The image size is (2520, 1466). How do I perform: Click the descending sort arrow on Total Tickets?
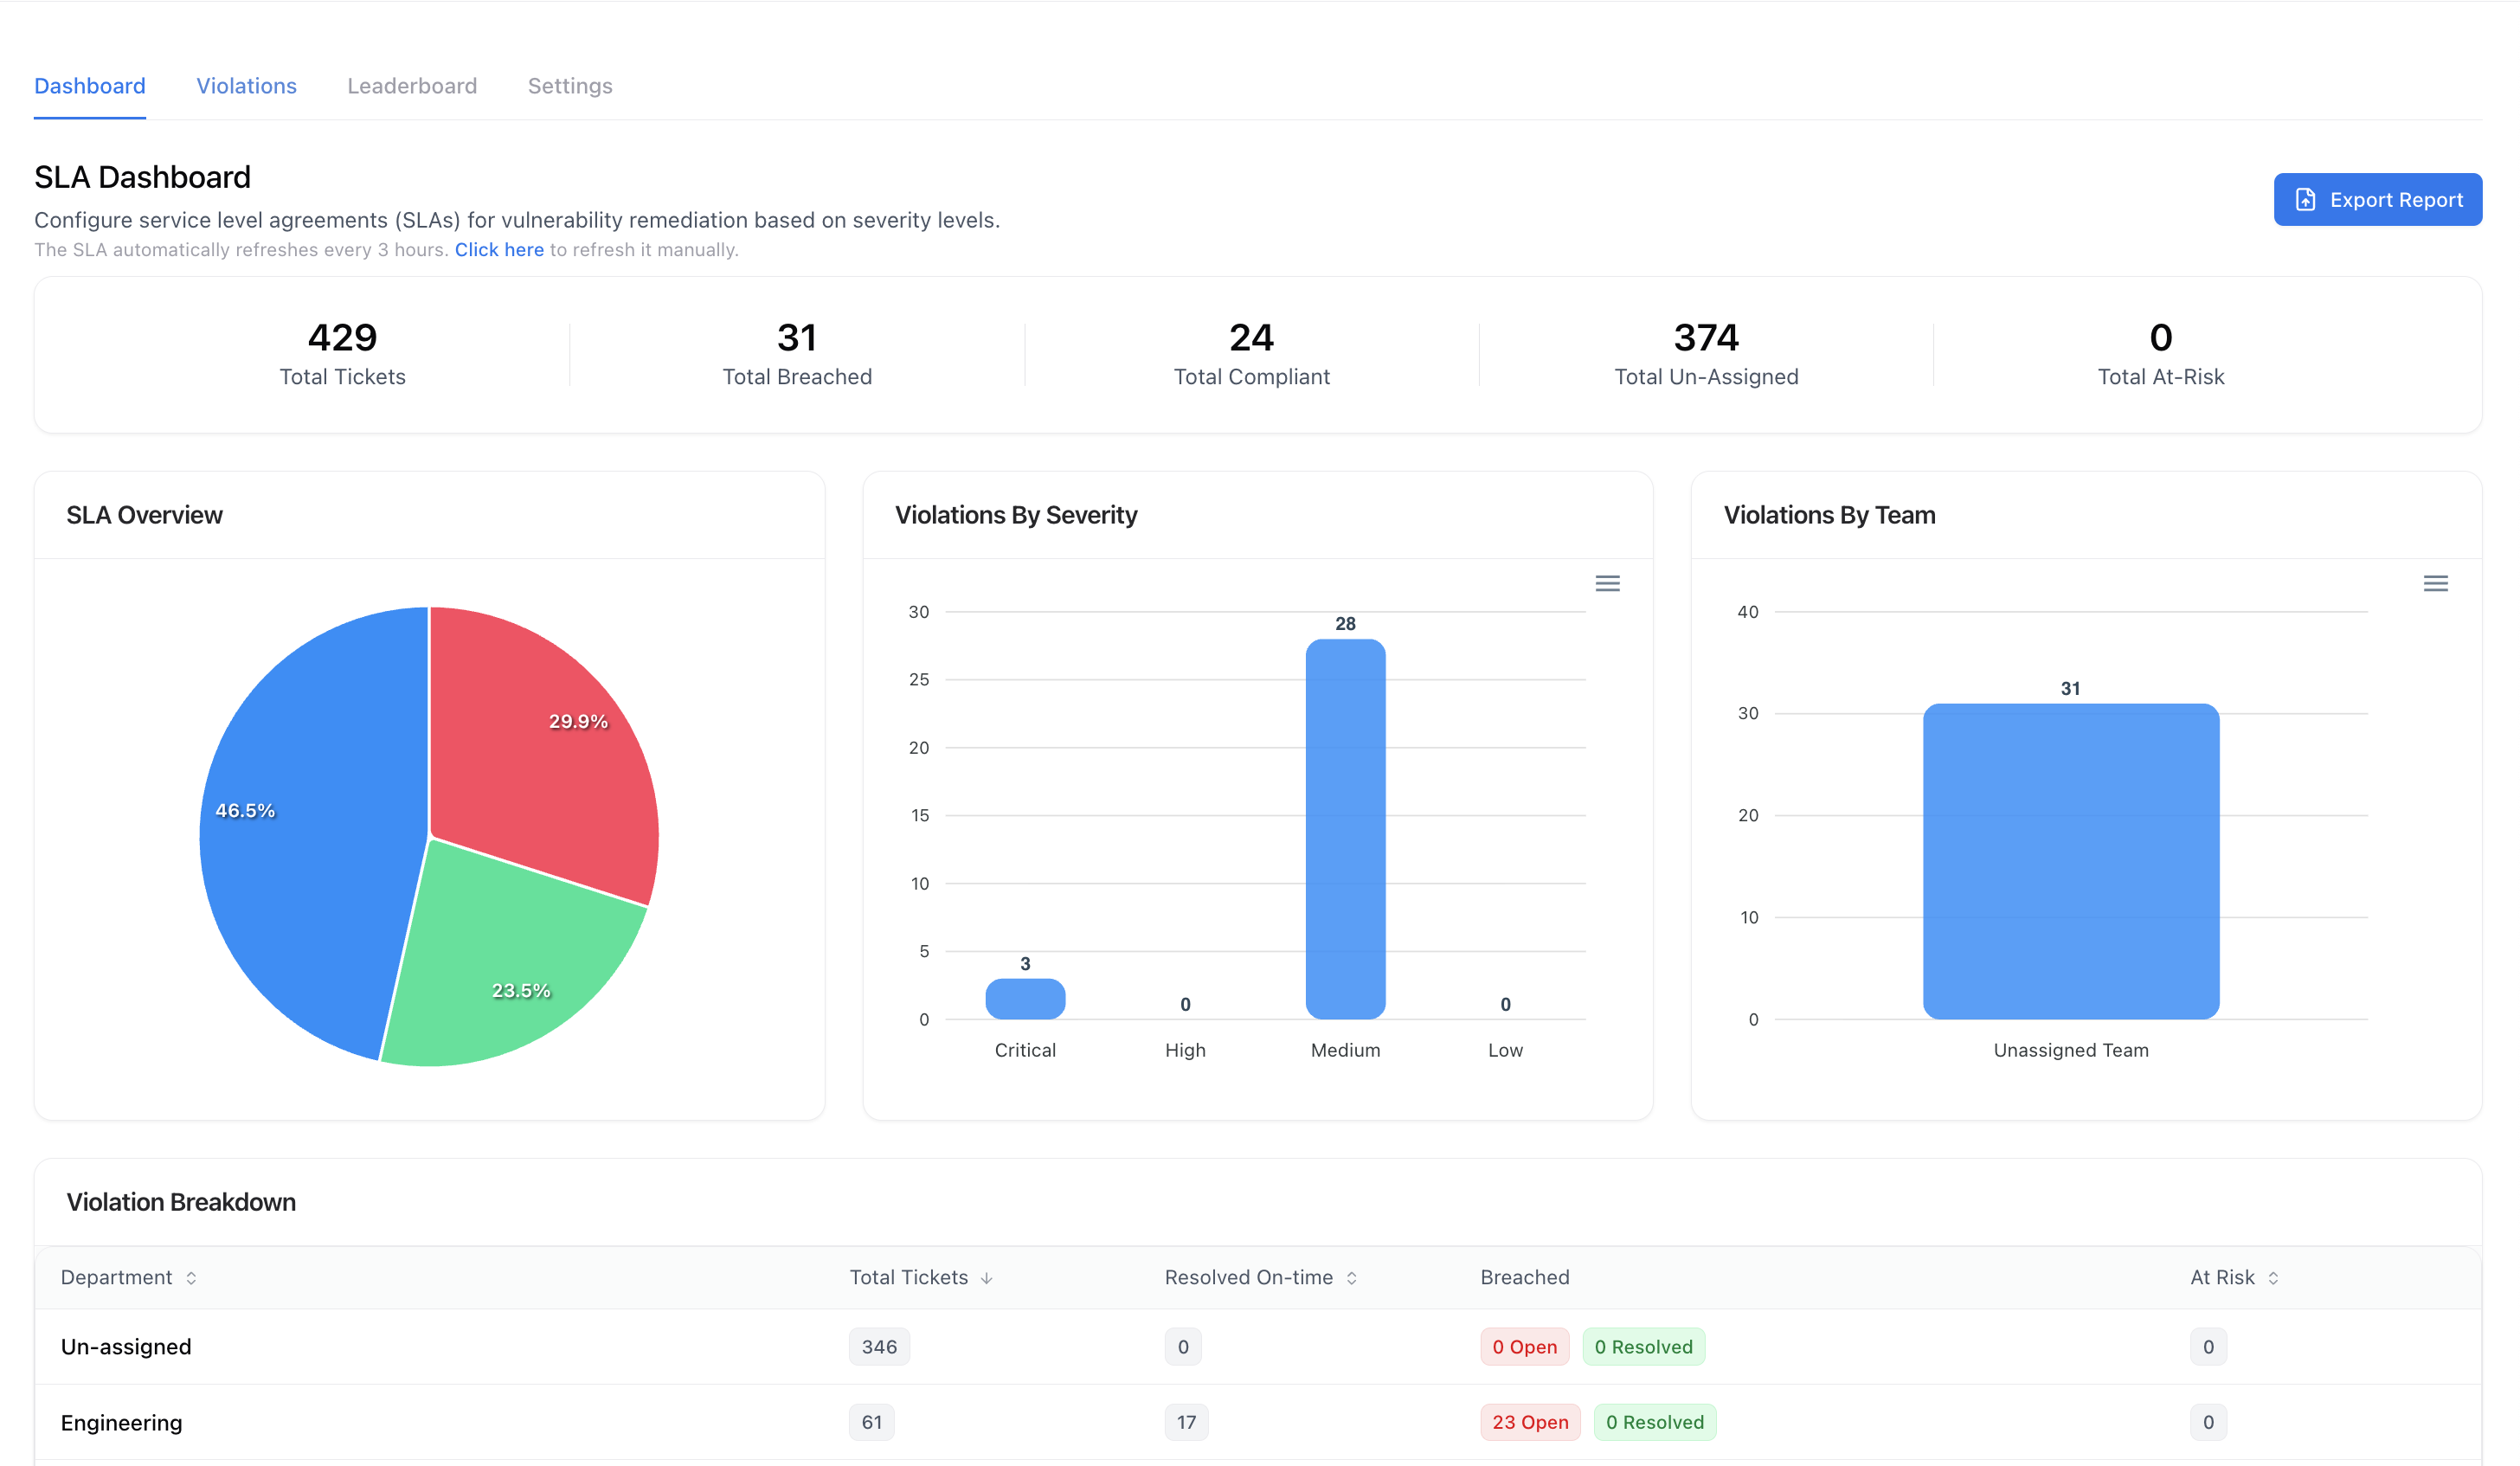[988, 1277]
